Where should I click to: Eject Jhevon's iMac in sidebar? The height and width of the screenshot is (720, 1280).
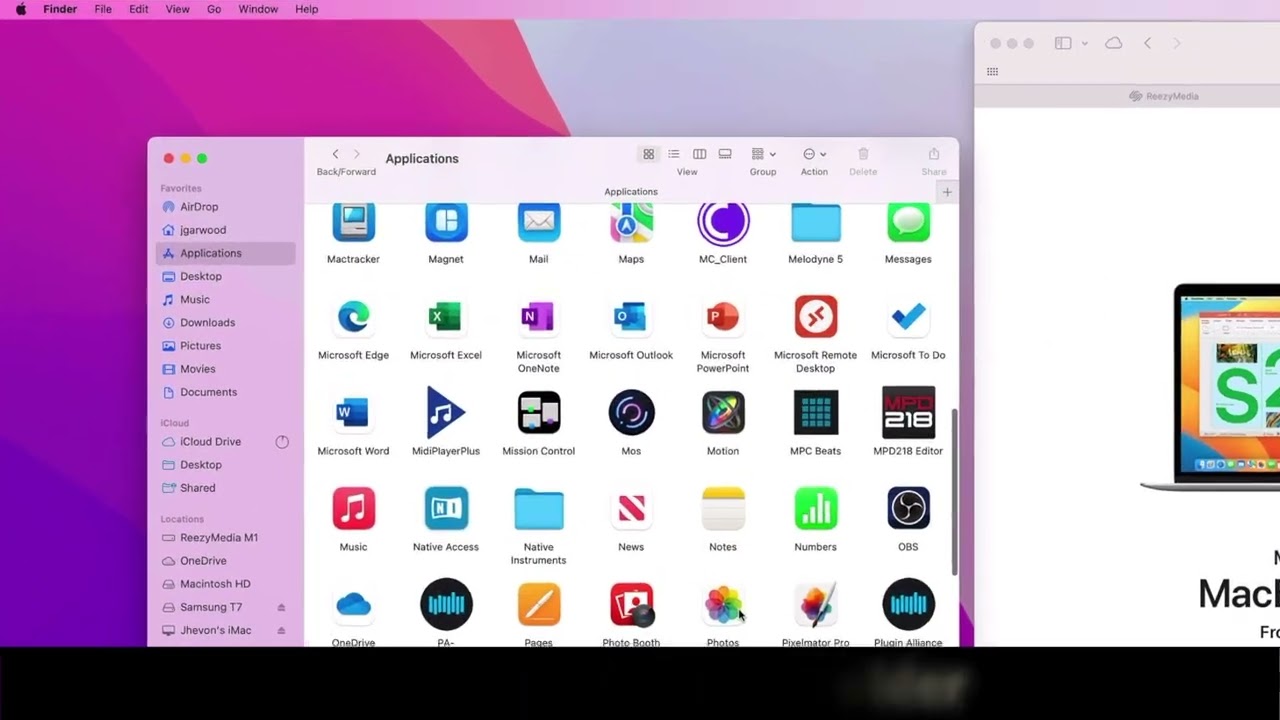[281, 631]
